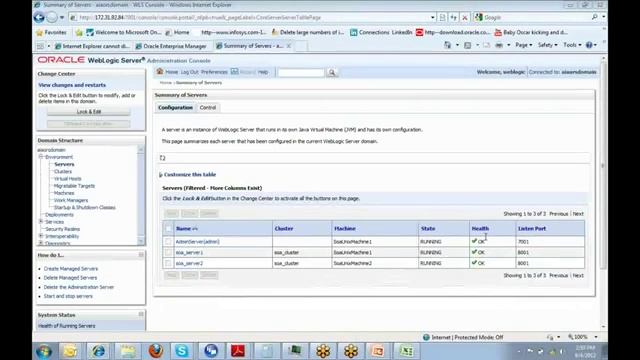Switch to the Control tab

(x=208, y=108)
